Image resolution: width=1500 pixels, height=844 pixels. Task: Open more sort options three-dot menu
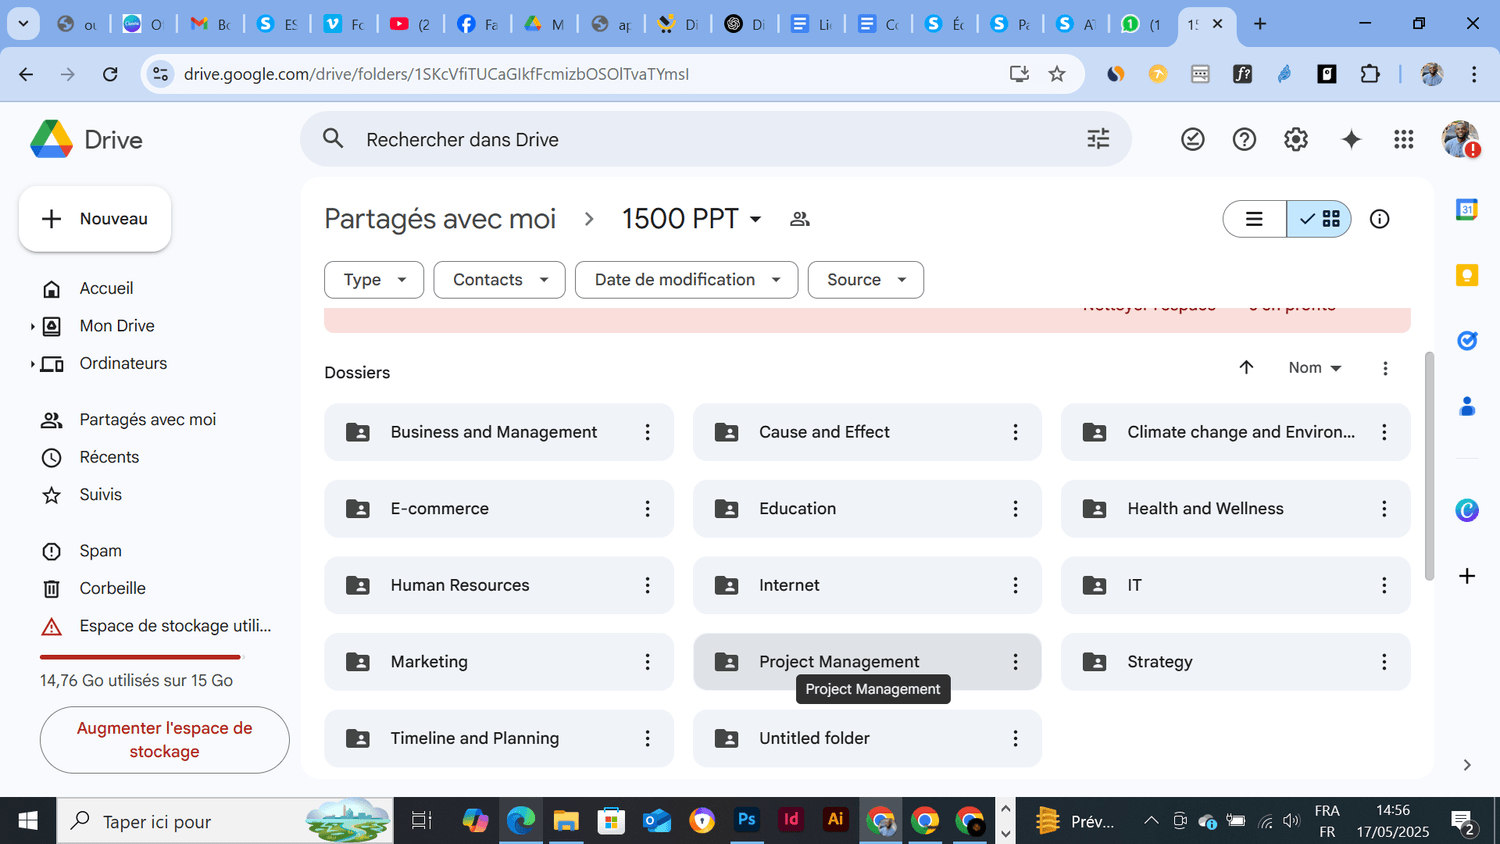click(x=1385, y=368)
